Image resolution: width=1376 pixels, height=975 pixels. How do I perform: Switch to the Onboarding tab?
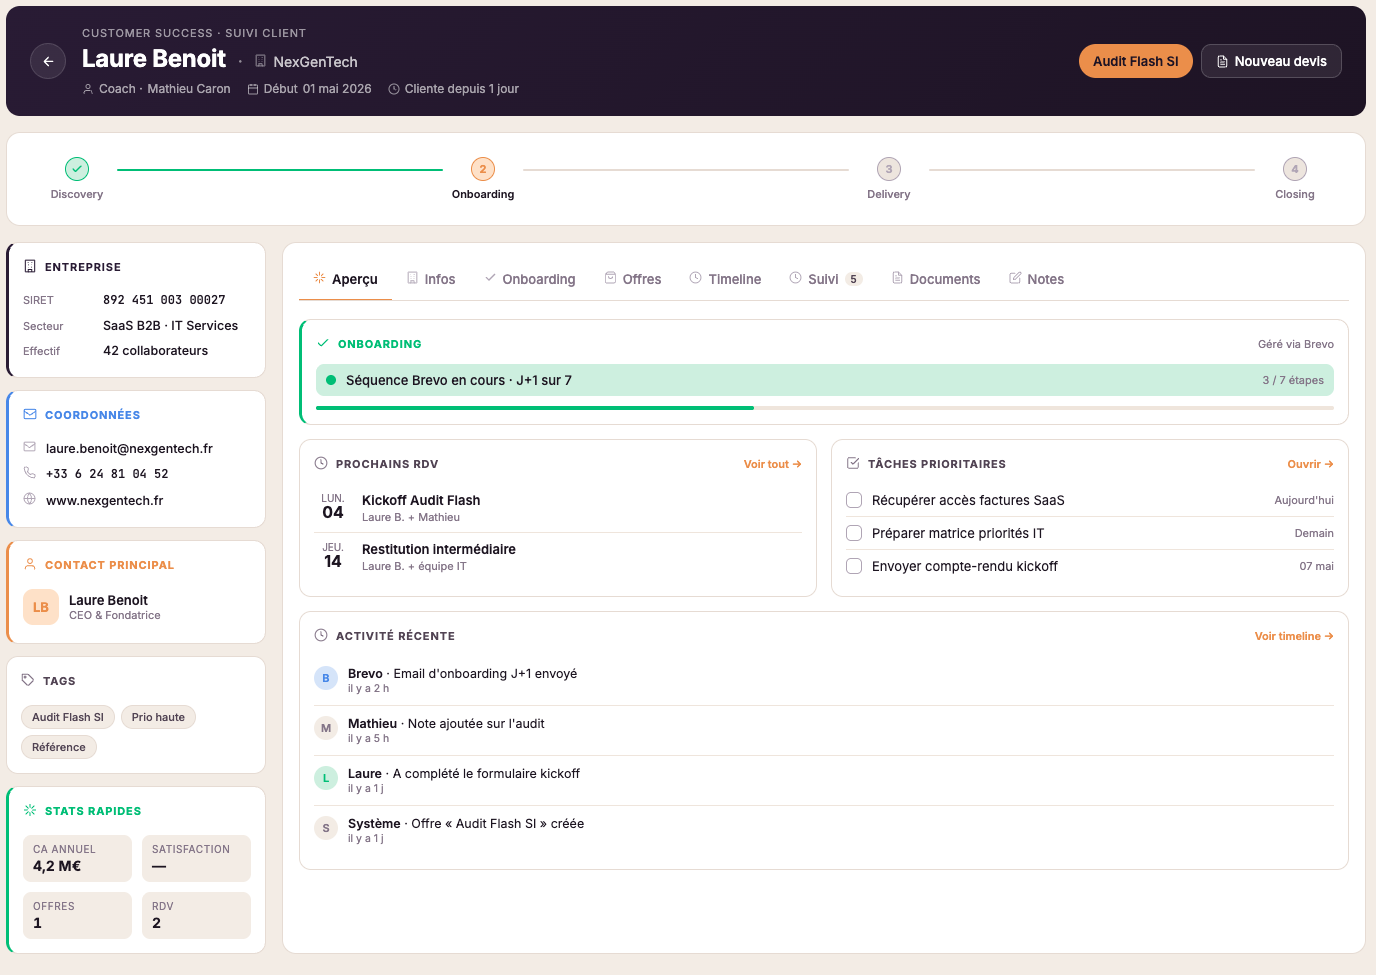(530, 279)
